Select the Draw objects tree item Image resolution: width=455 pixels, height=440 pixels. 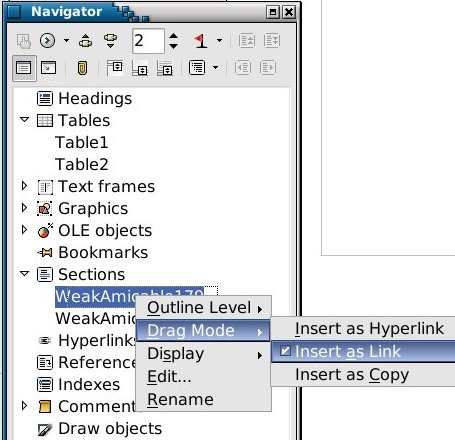point(110,429)
